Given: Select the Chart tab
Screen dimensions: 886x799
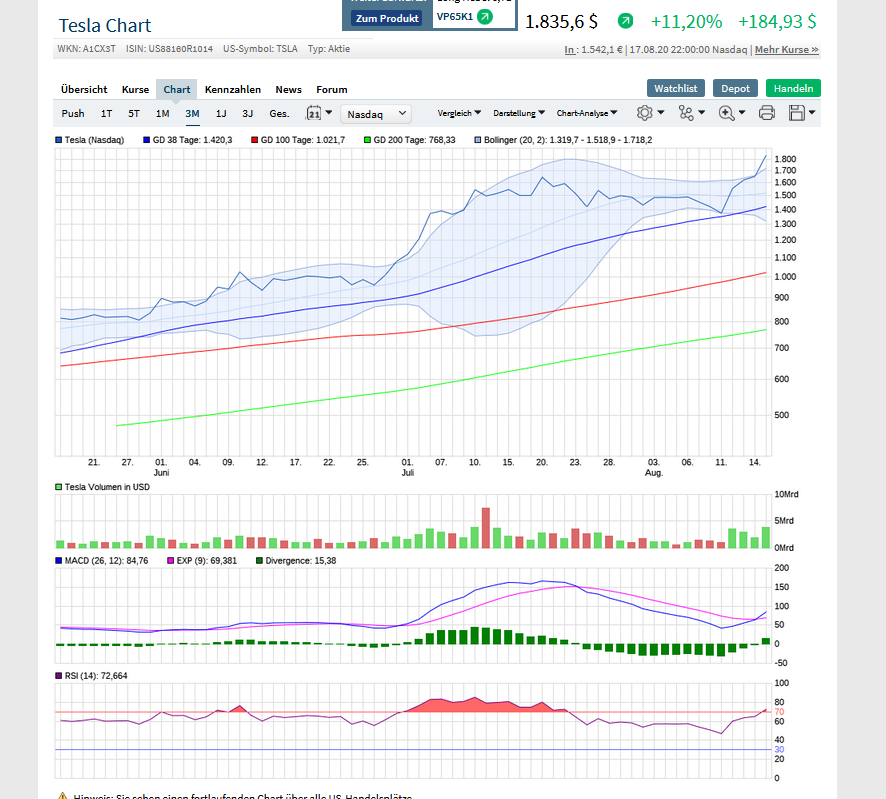Looking at the screenshot, I should click(176, 89).
